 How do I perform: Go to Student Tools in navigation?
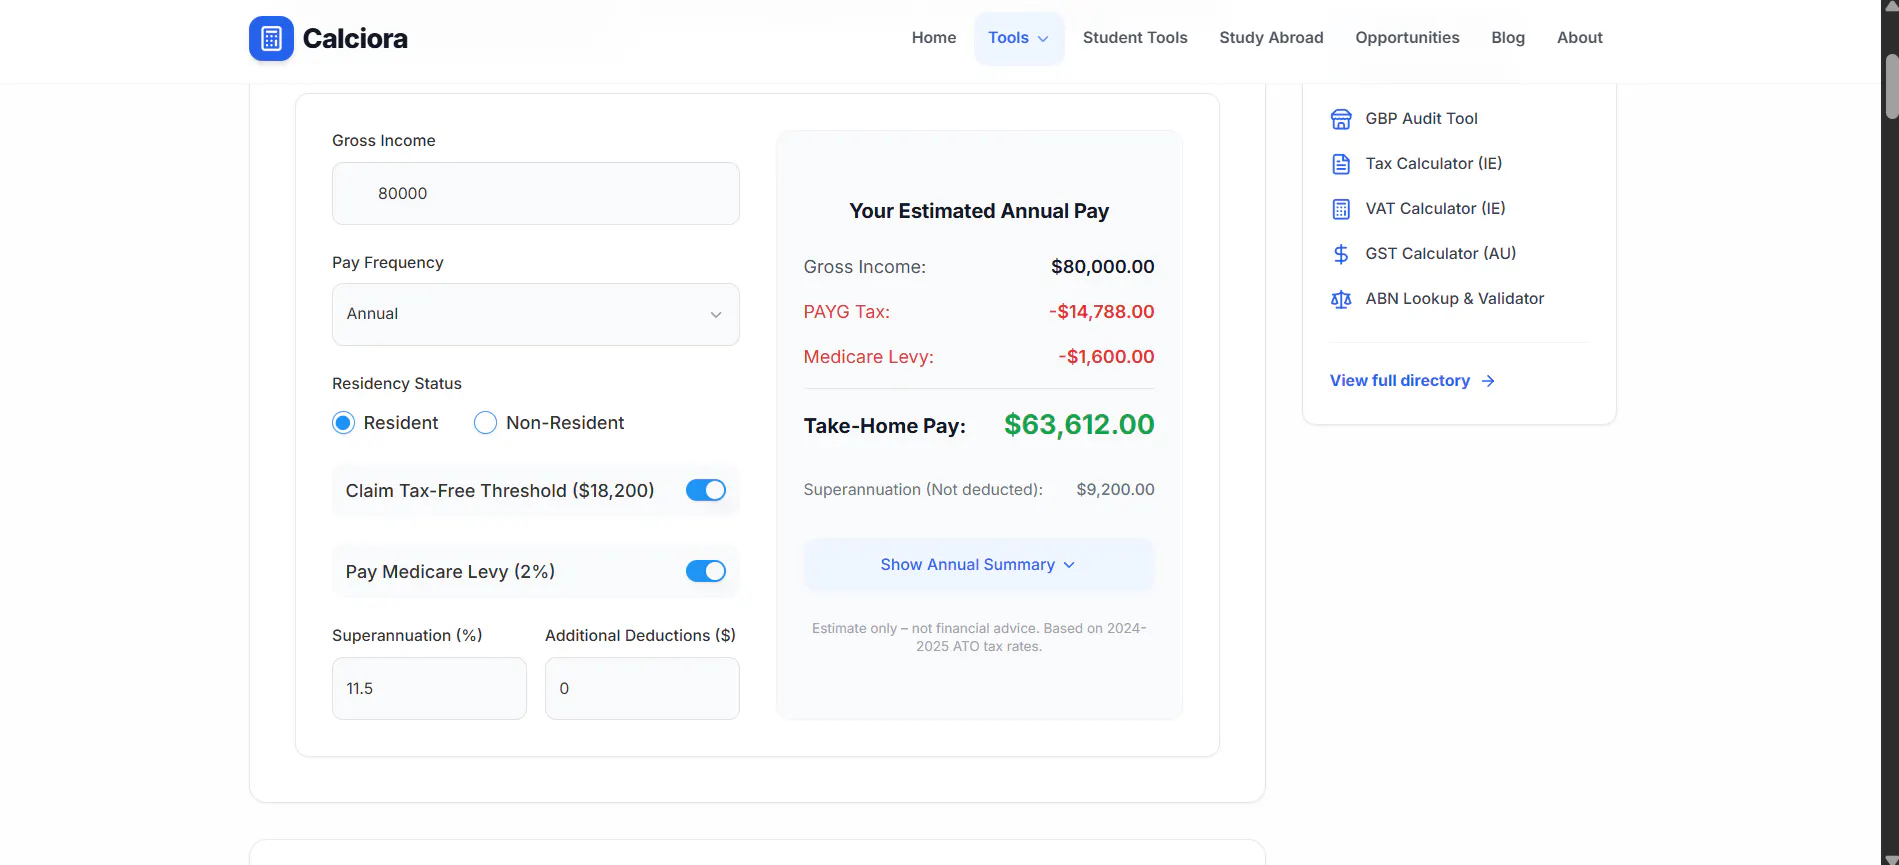tap(1135, 38)
